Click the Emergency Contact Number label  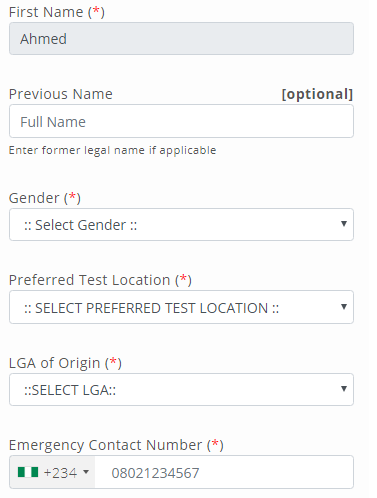point(116,445)
